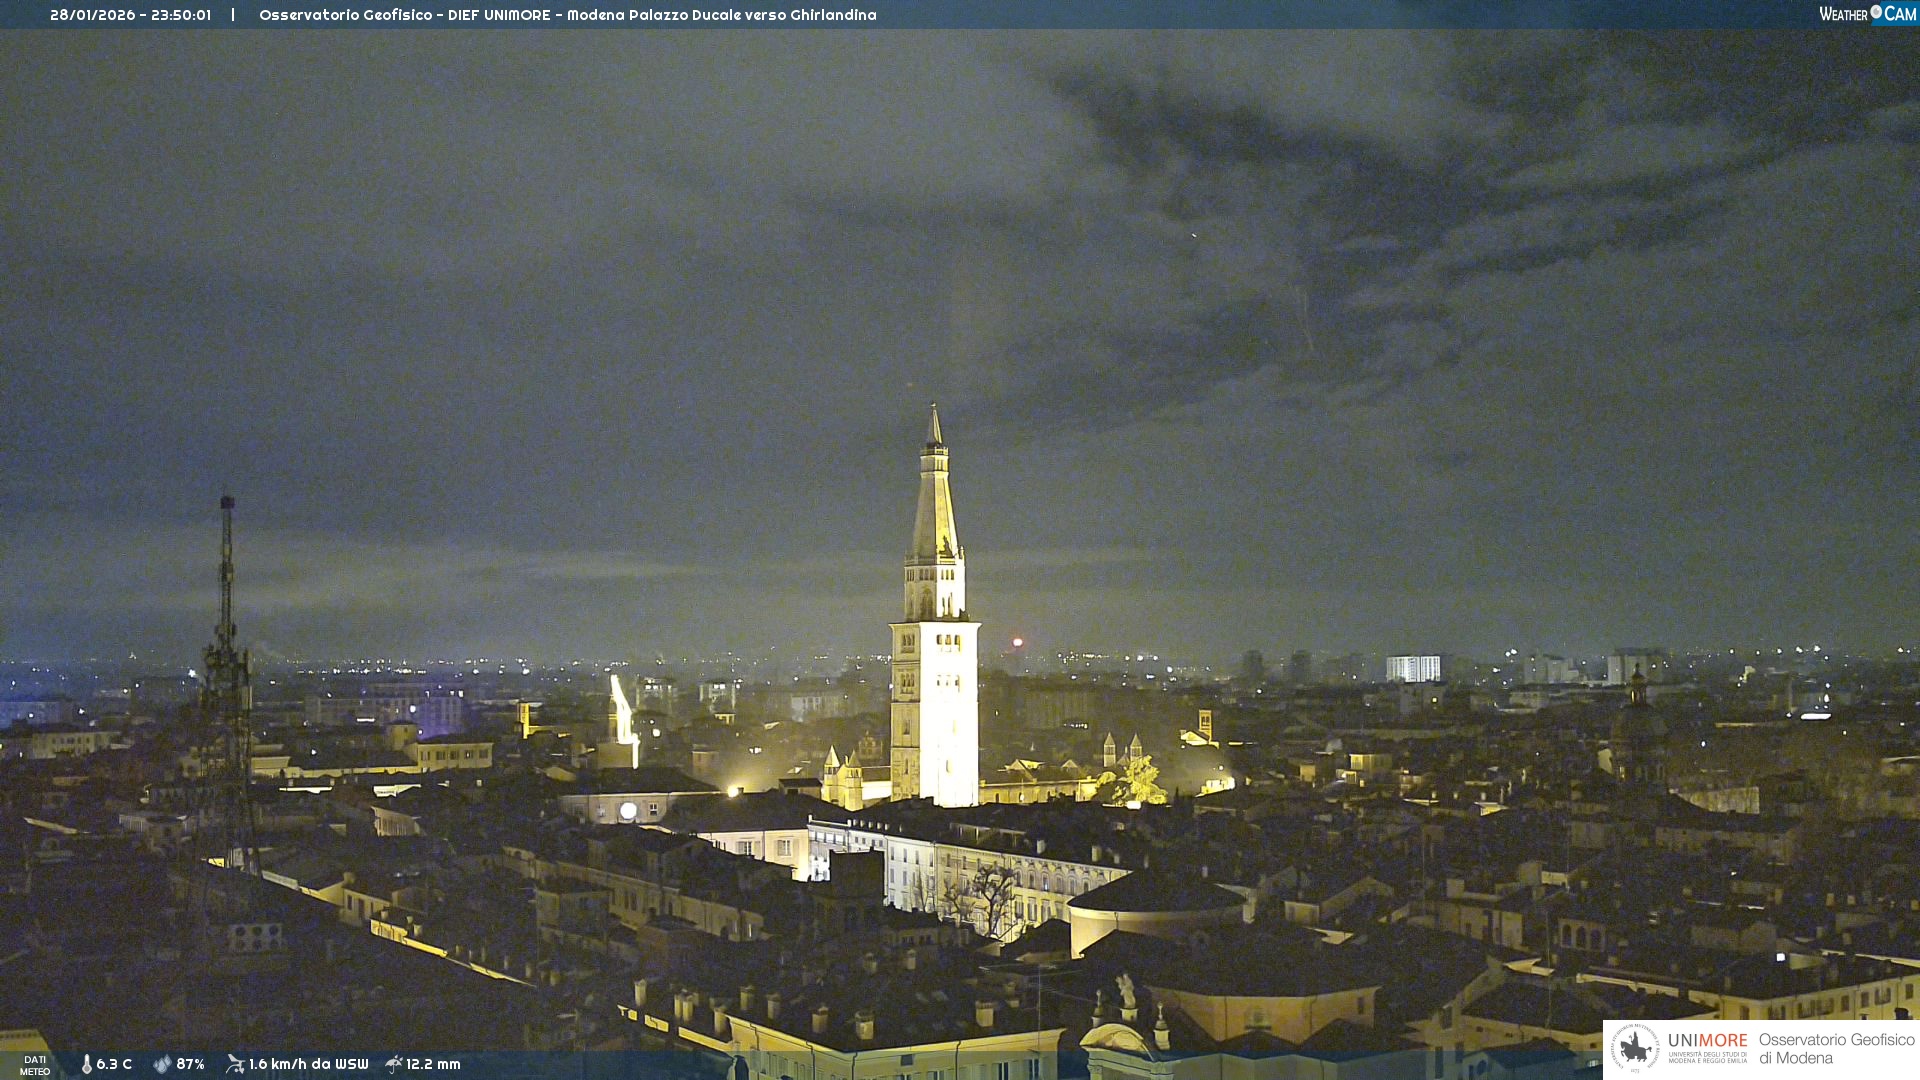Click the 6.3 C temperature reading
This screenshot has height=1080, width=1920.
click(x=114, y=1064)
